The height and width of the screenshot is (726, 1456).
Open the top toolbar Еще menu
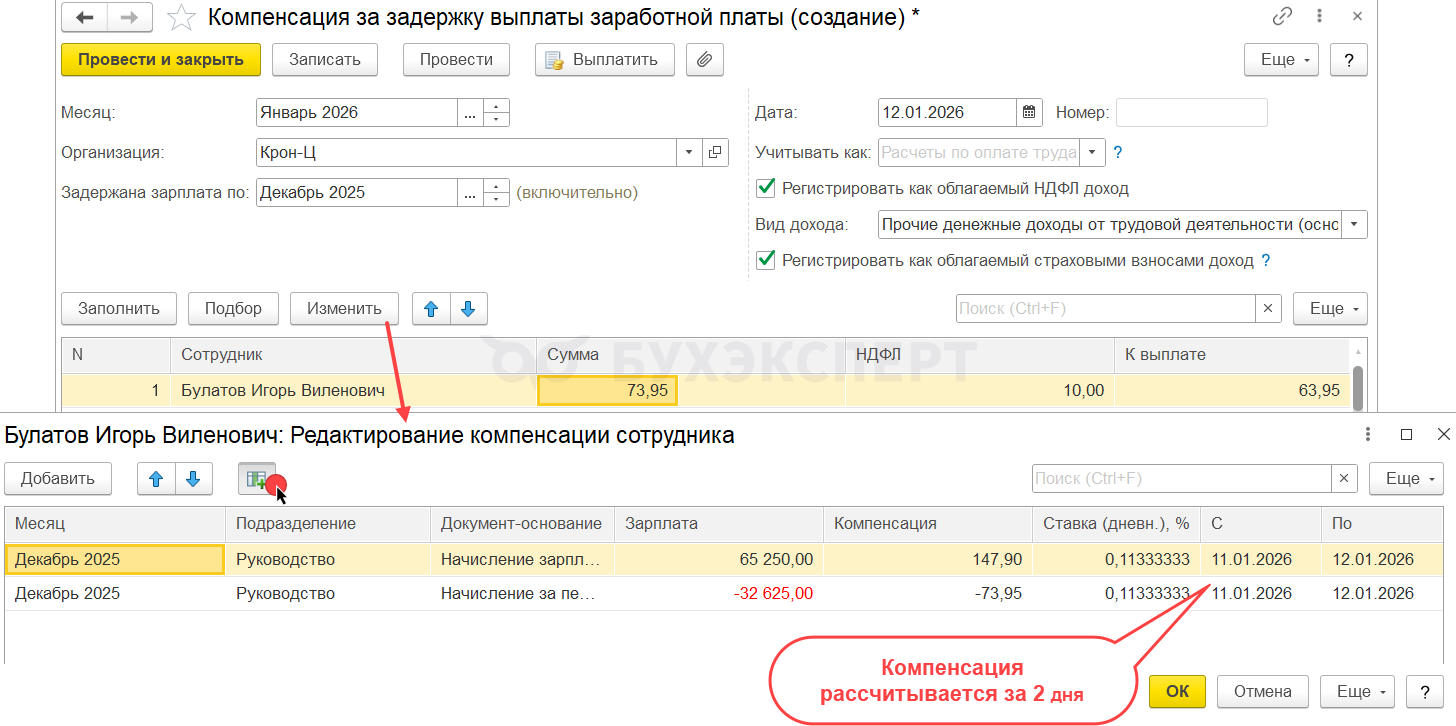pos(1282,59)
